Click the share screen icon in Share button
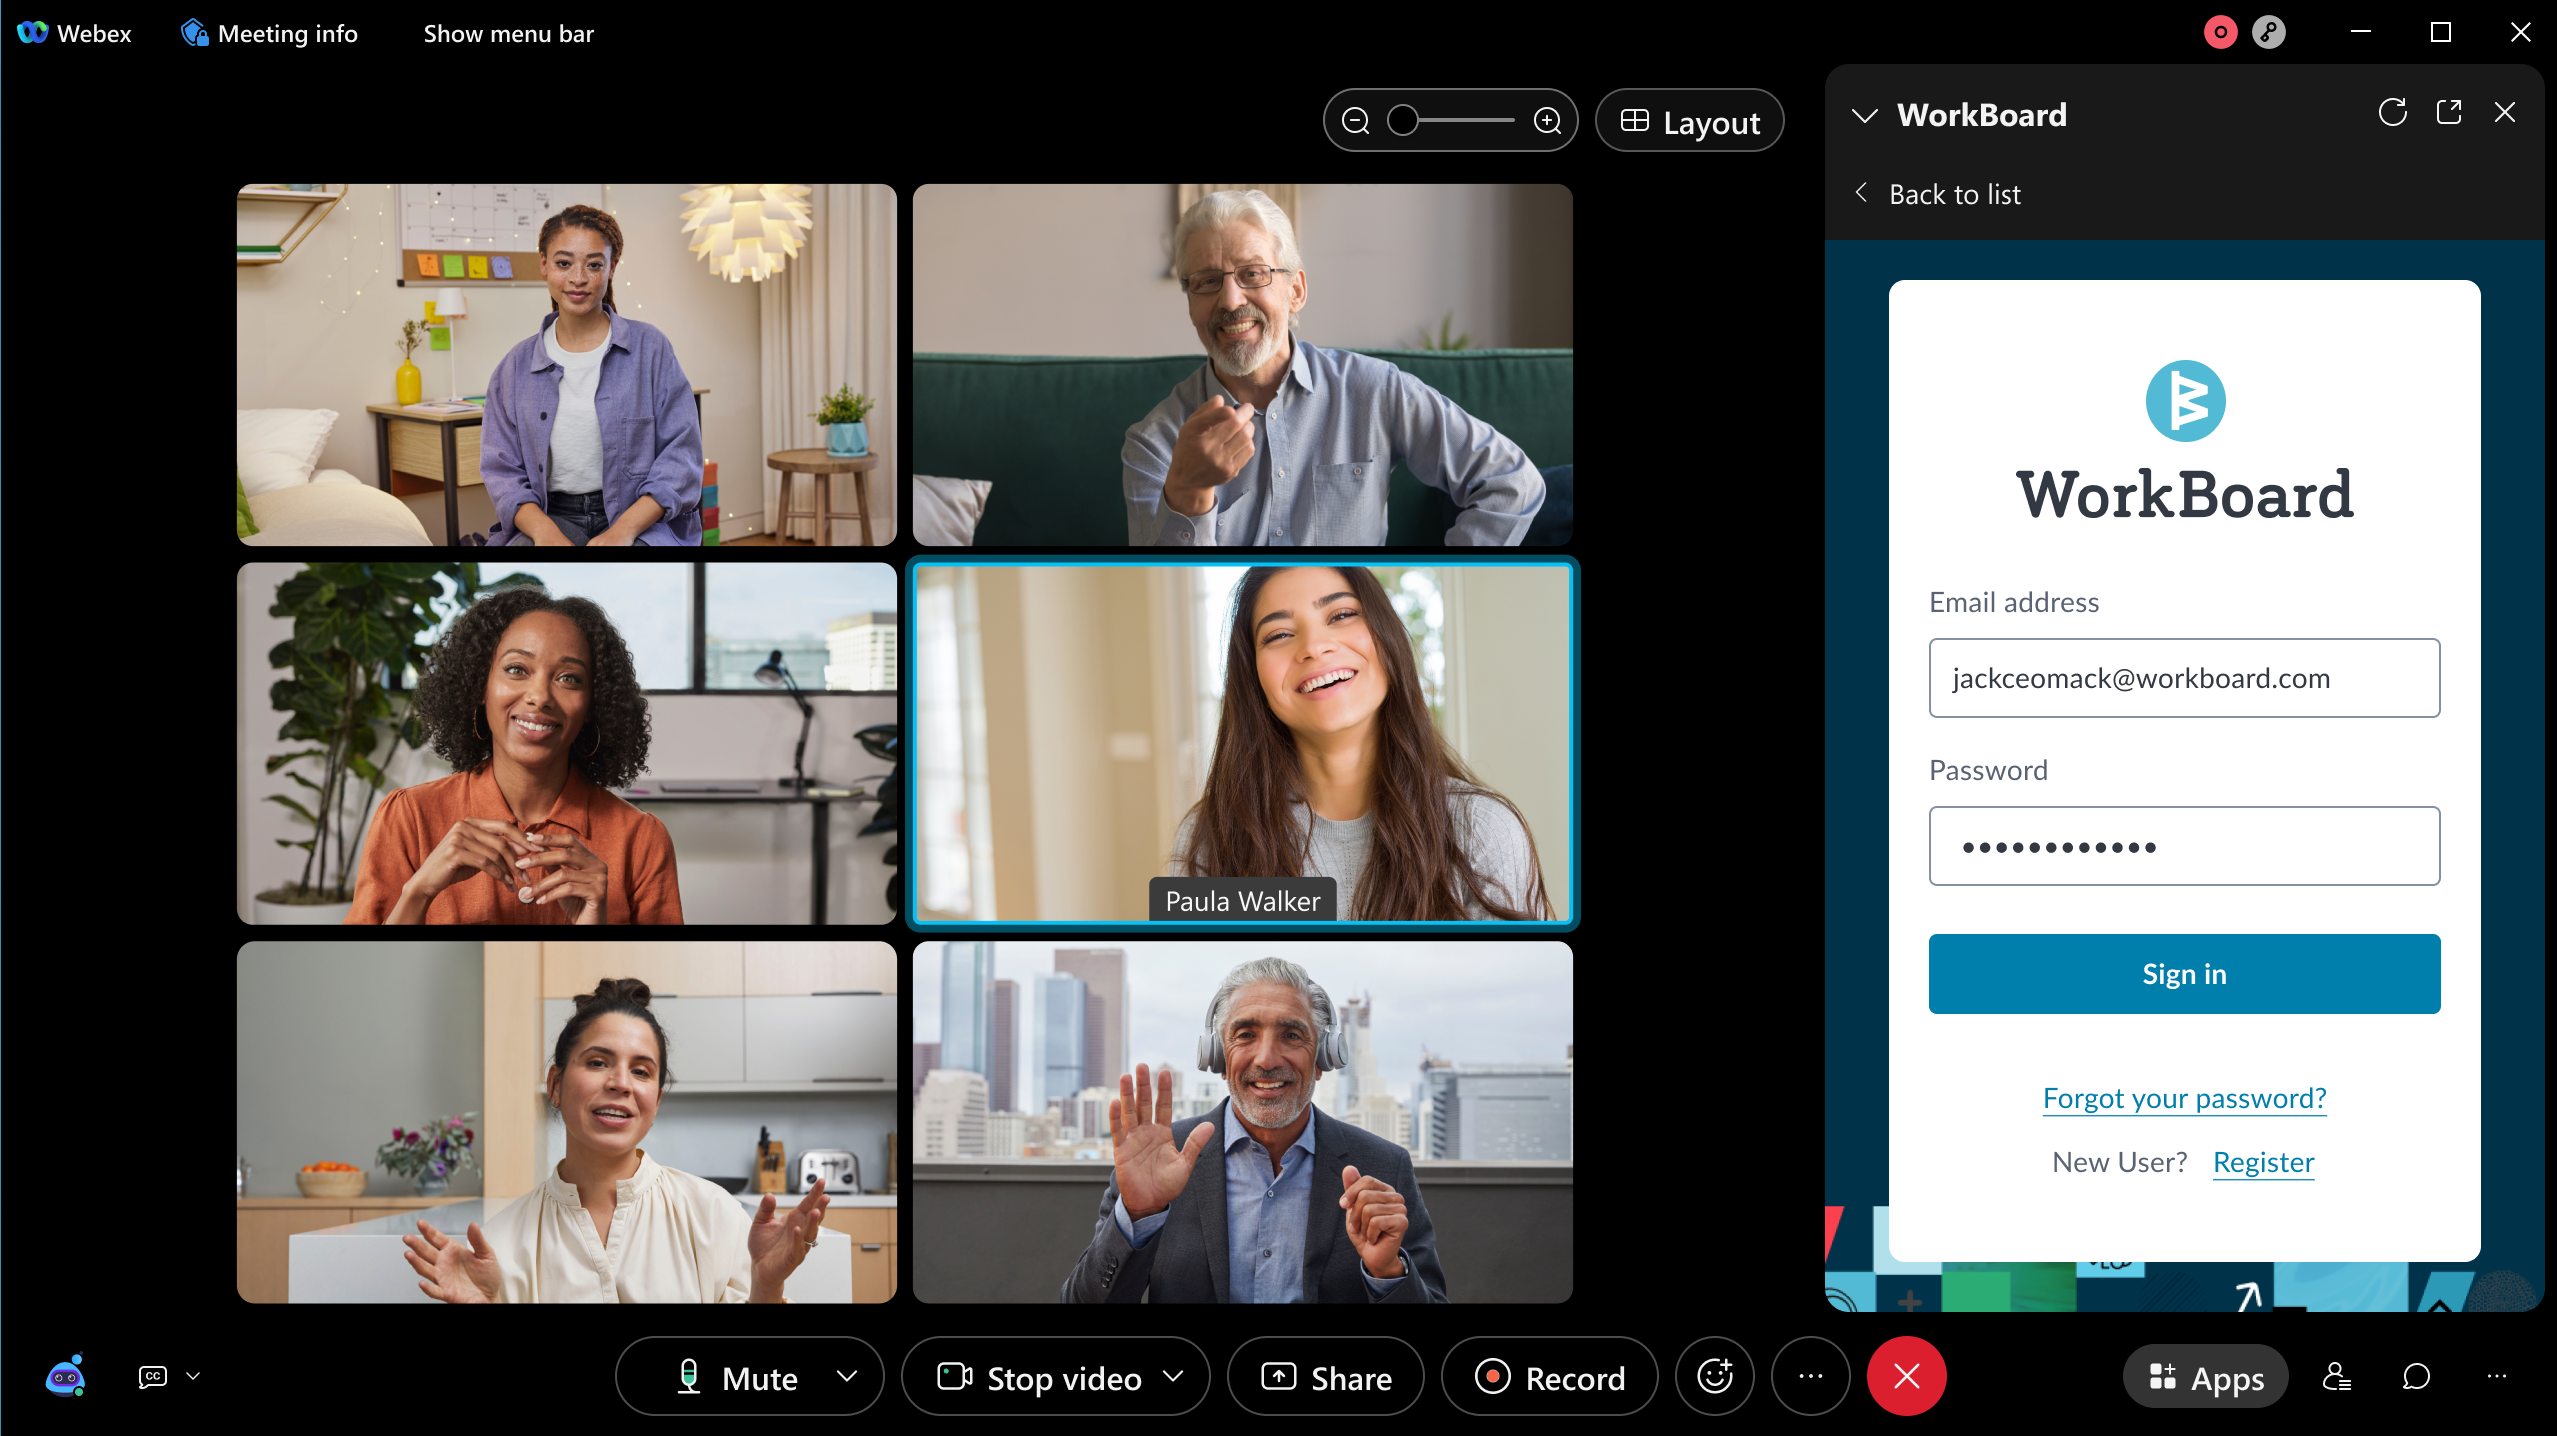 [1278, 1376]
